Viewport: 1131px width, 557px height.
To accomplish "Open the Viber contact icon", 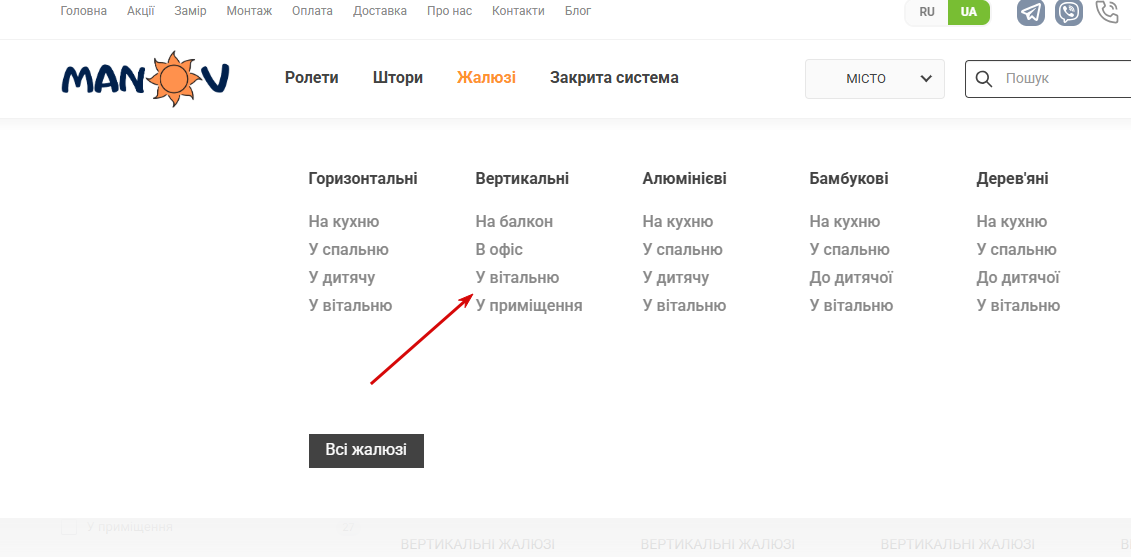I will 1069,12.
